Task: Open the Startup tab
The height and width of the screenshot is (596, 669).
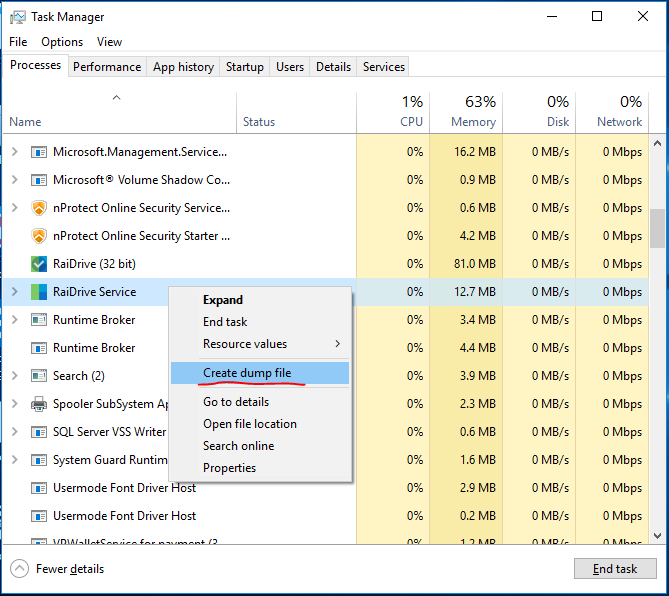Action: pyautogui.click(x=245, y=67)
